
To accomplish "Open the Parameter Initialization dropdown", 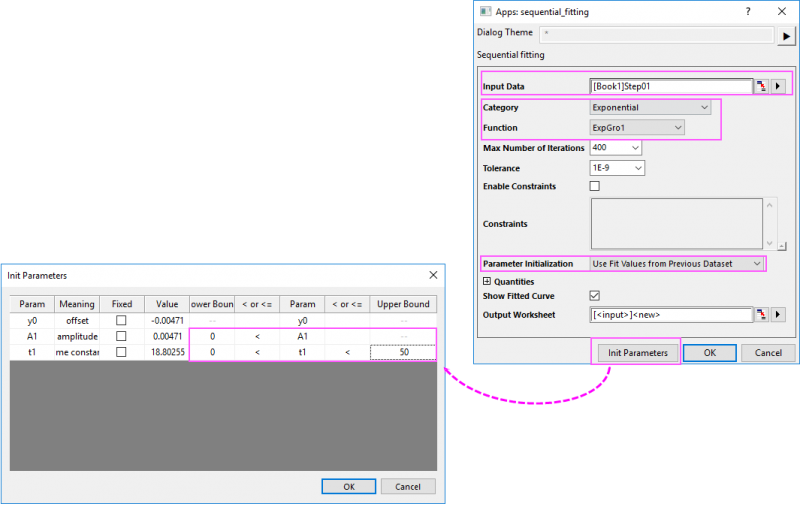I will pos(677,263).
